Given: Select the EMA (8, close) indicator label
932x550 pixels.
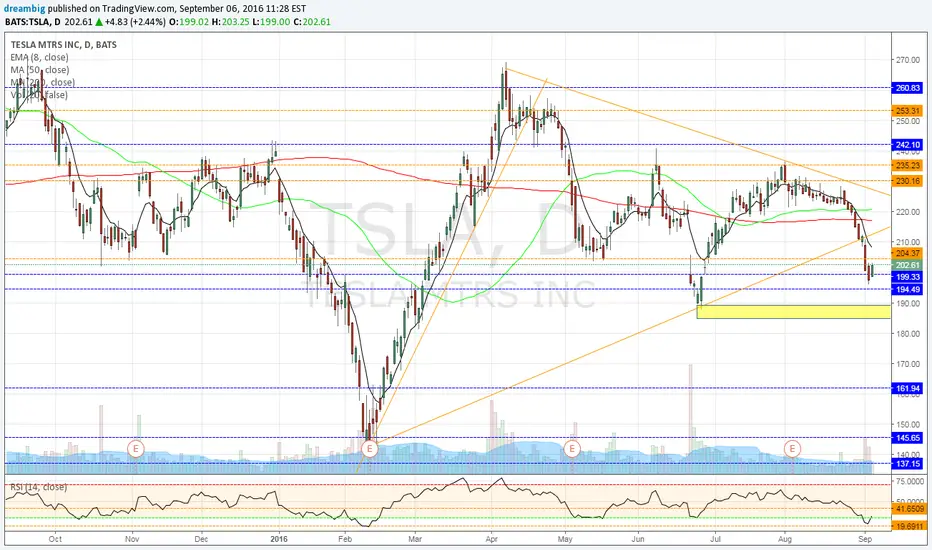Looking at the screenshot, I should click(39, 57).
